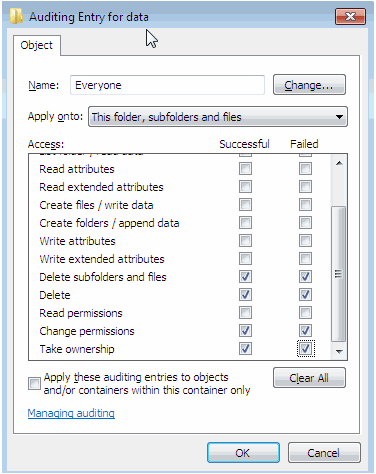376x474 pixels.
Task: Enable apply auditing entries to this container only
Action: pyautogui.click(x=34, y=384)
